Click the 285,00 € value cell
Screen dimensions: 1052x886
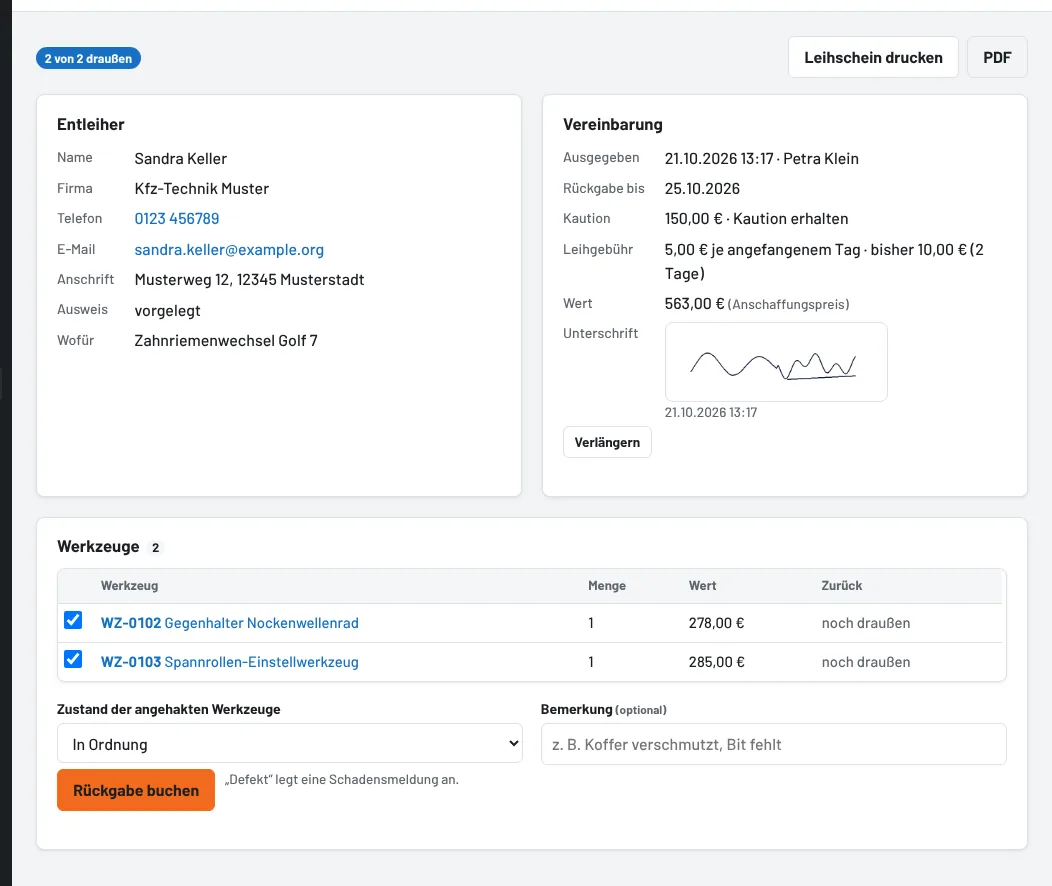point(716,662)
